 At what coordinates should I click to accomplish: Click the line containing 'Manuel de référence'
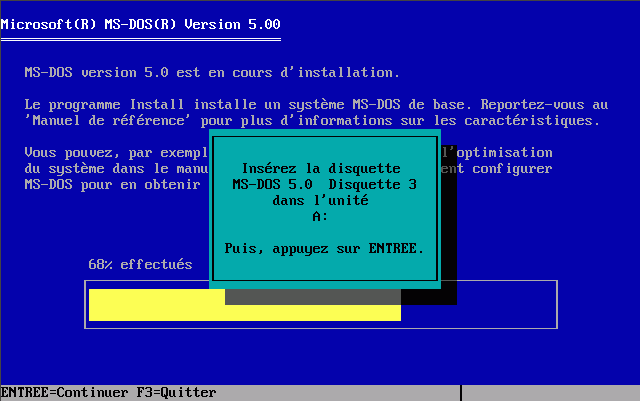(x=312, y=121)
